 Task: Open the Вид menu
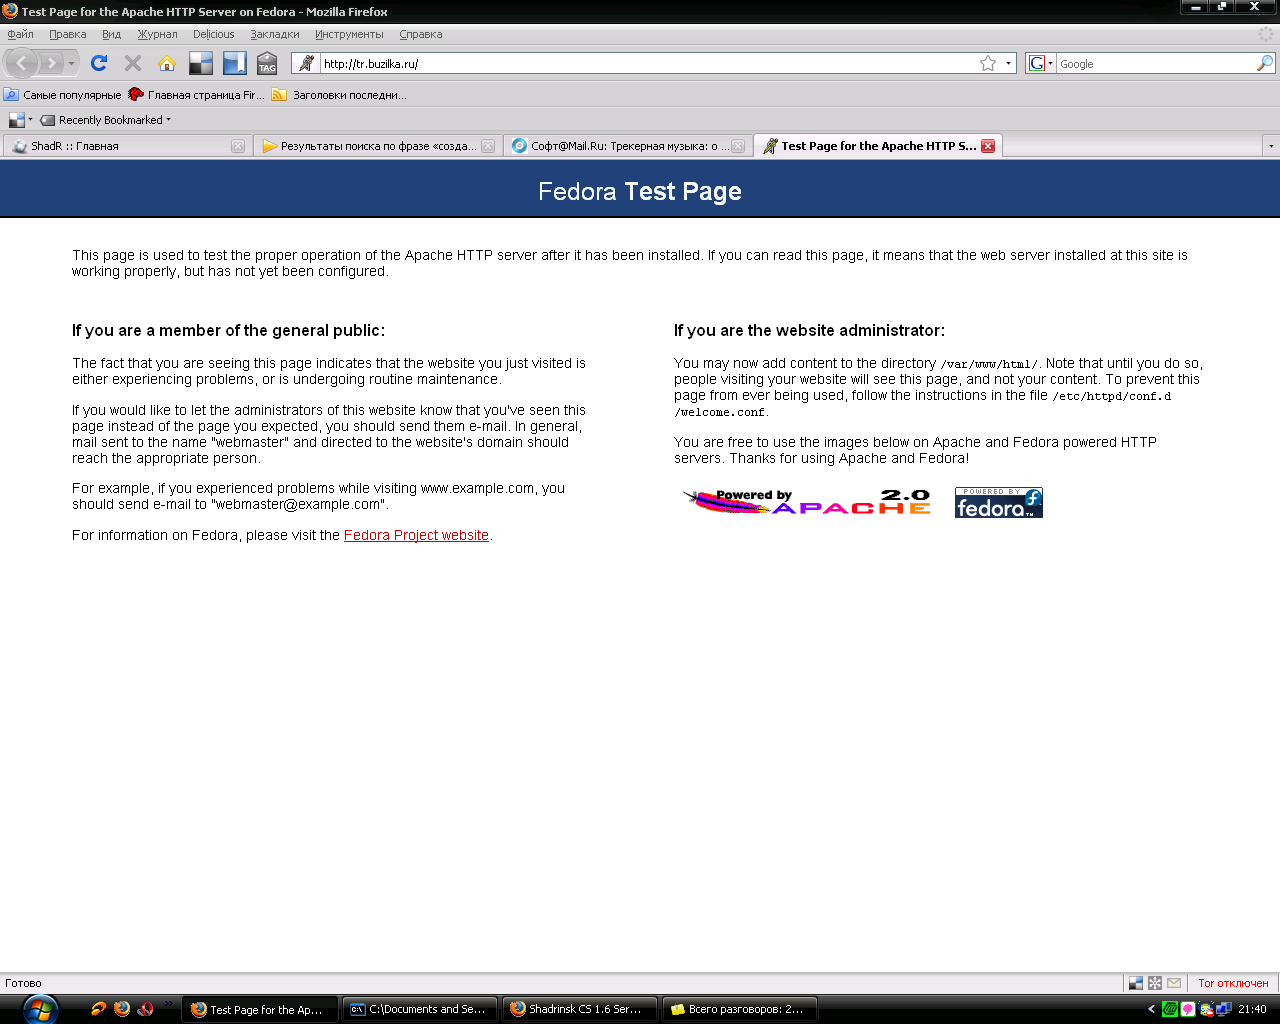tap(111, 34)
